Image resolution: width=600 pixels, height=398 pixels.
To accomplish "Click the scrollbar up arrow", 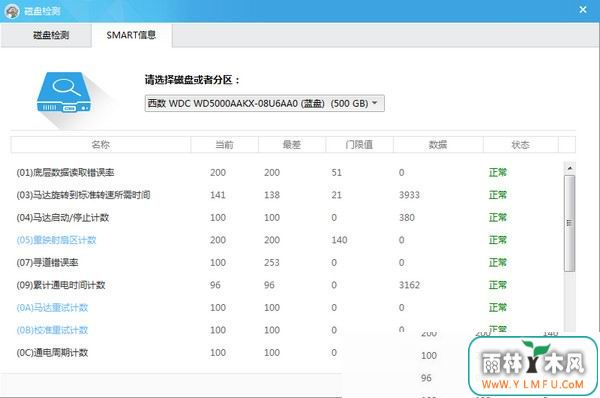I will 569,168.
